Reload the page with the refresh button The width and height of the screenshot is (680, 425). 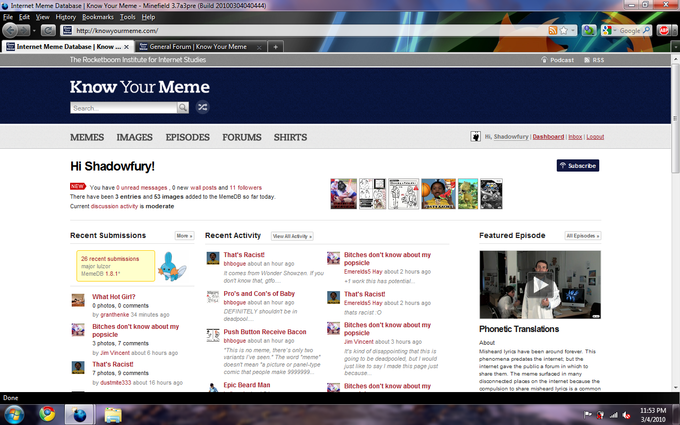point(48,30)
